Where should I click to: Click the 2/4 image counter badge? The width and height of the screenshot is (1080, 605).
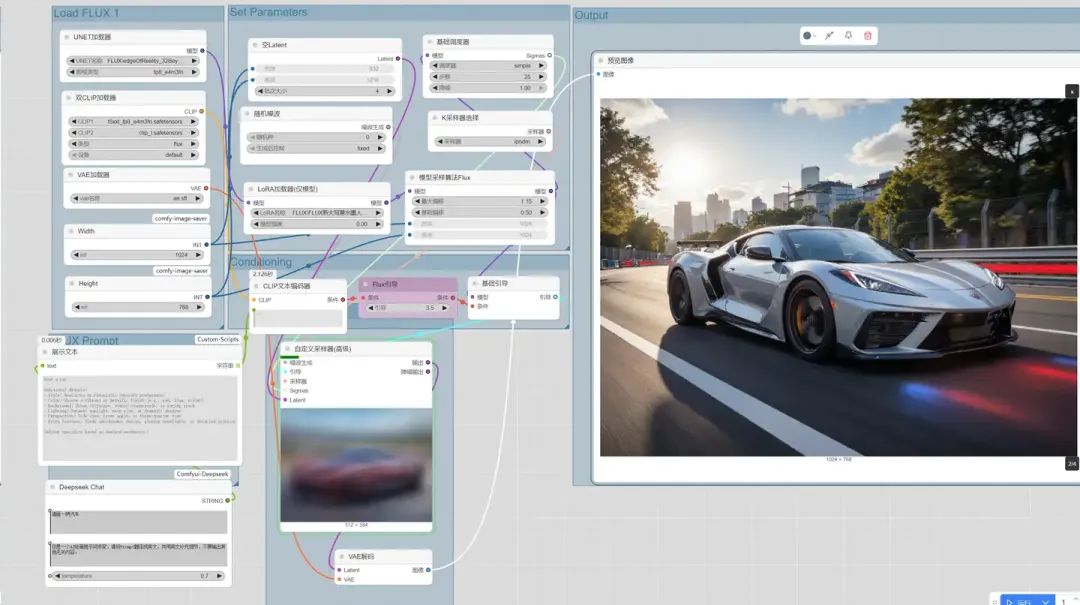tap(1072, 464)
